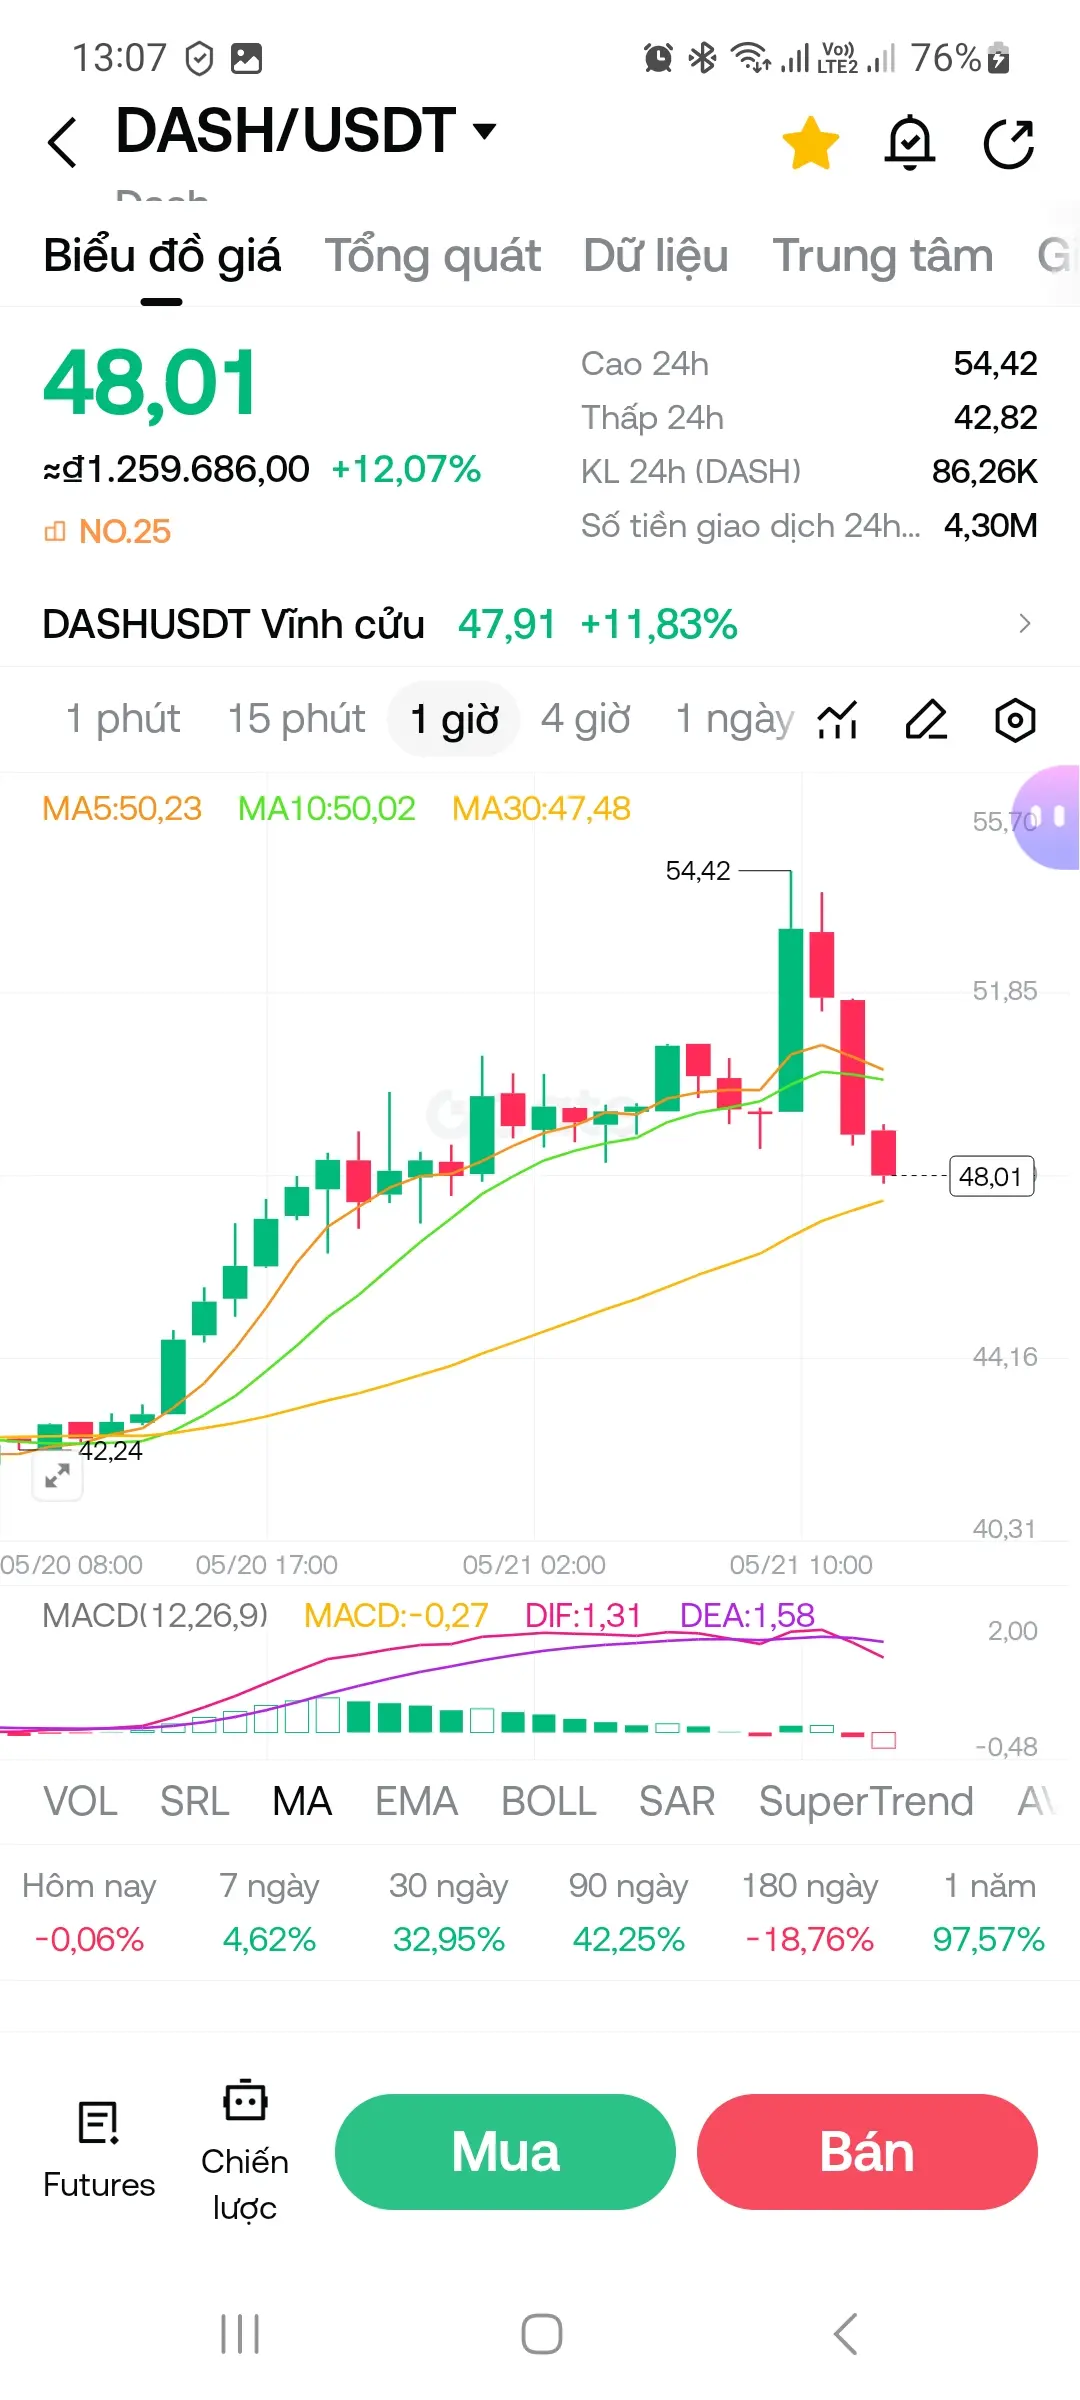This screenshot has width=1080, height=2400.
Task: Tap KL 24h (DASH) value 86,26K
Action: click(x=984, y=471)
